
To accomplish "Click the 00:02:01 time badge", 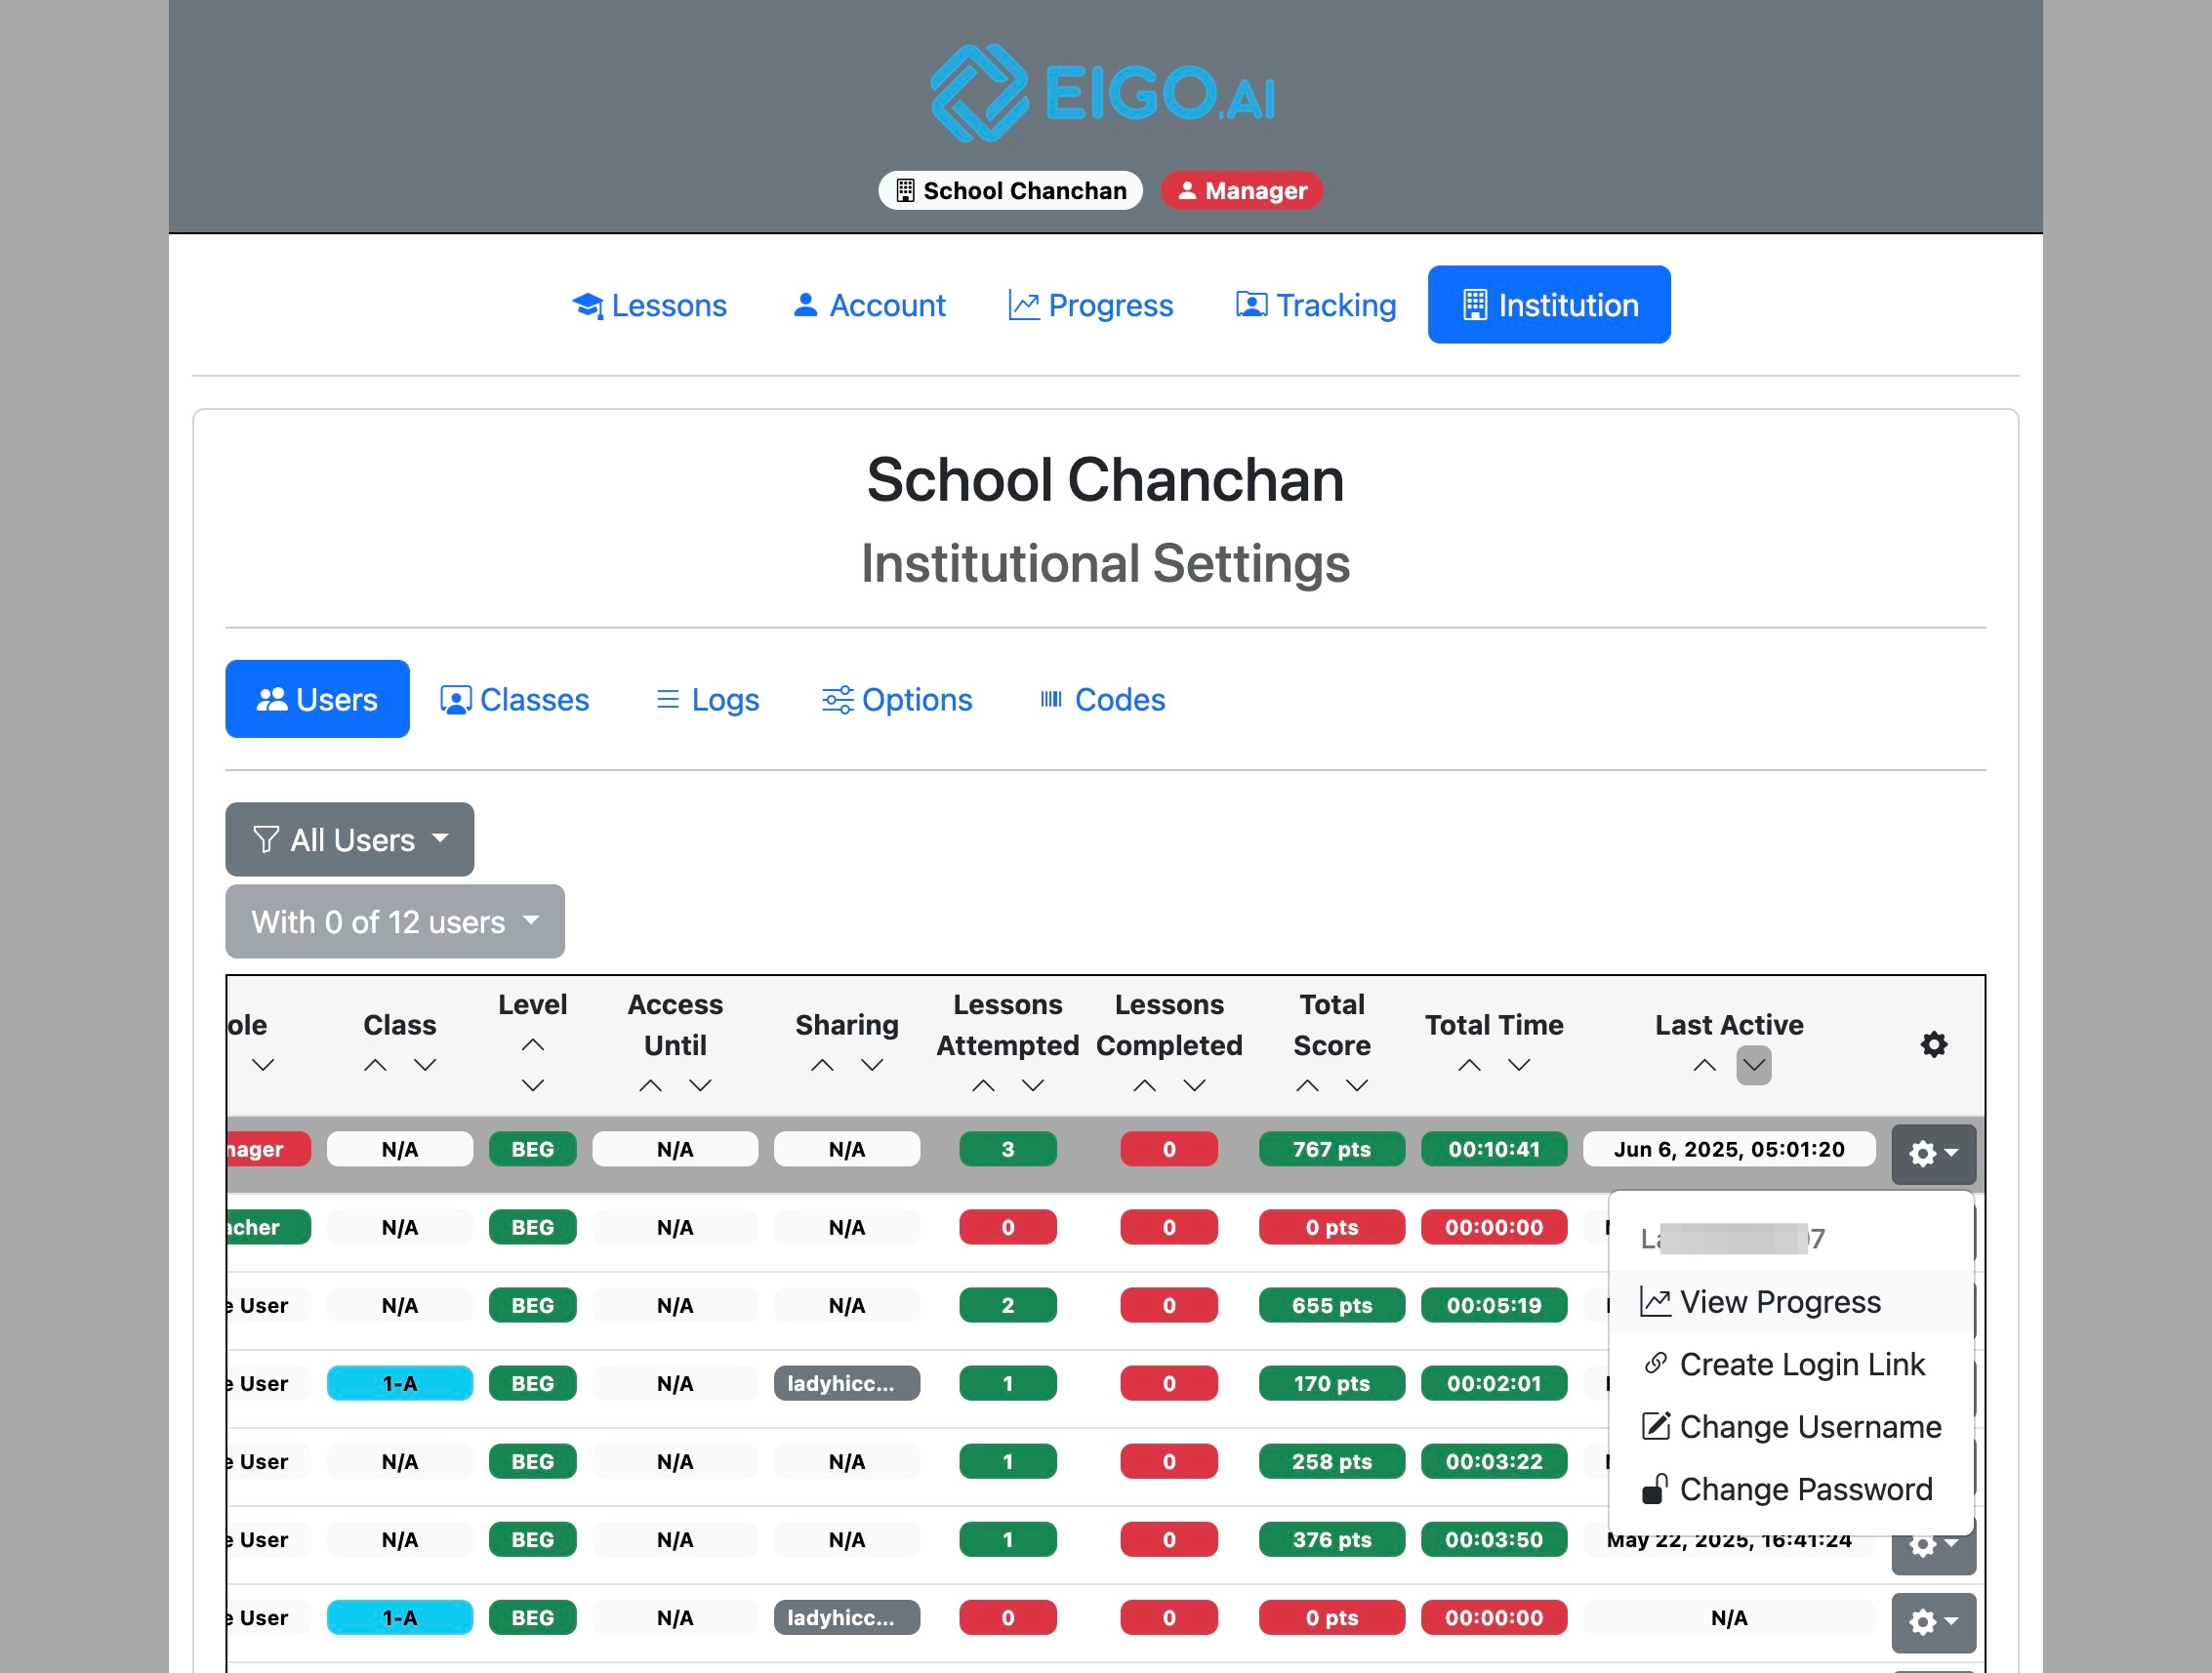I will pyautogui.click(x=1494, y=1384).
